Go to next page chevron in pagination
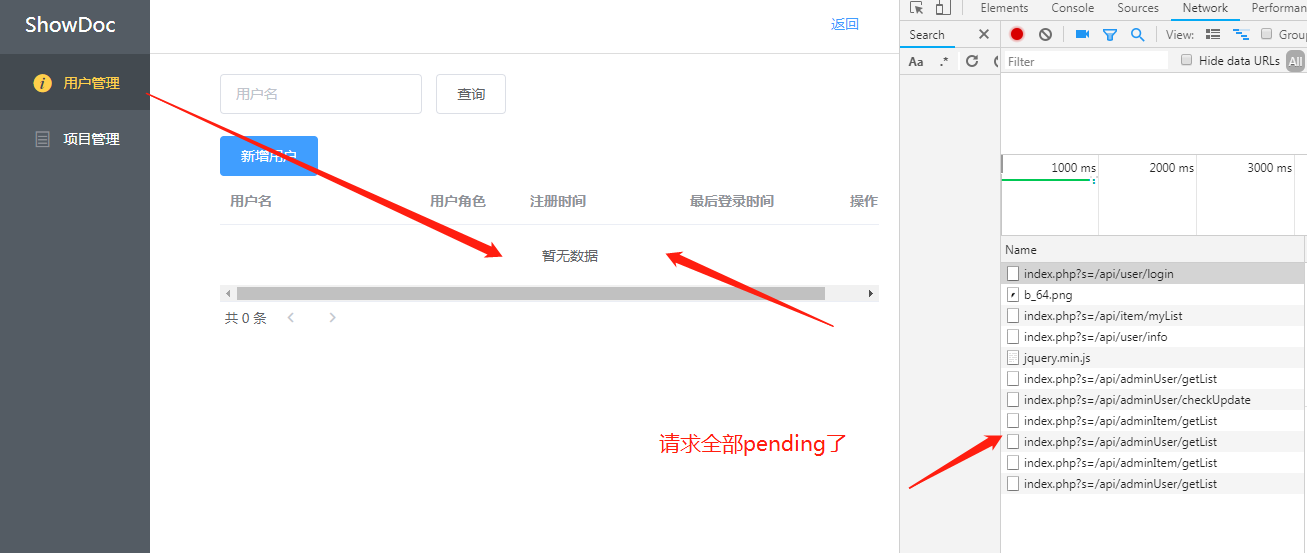This screenshot has width=1307, height=553. [332, 318]
